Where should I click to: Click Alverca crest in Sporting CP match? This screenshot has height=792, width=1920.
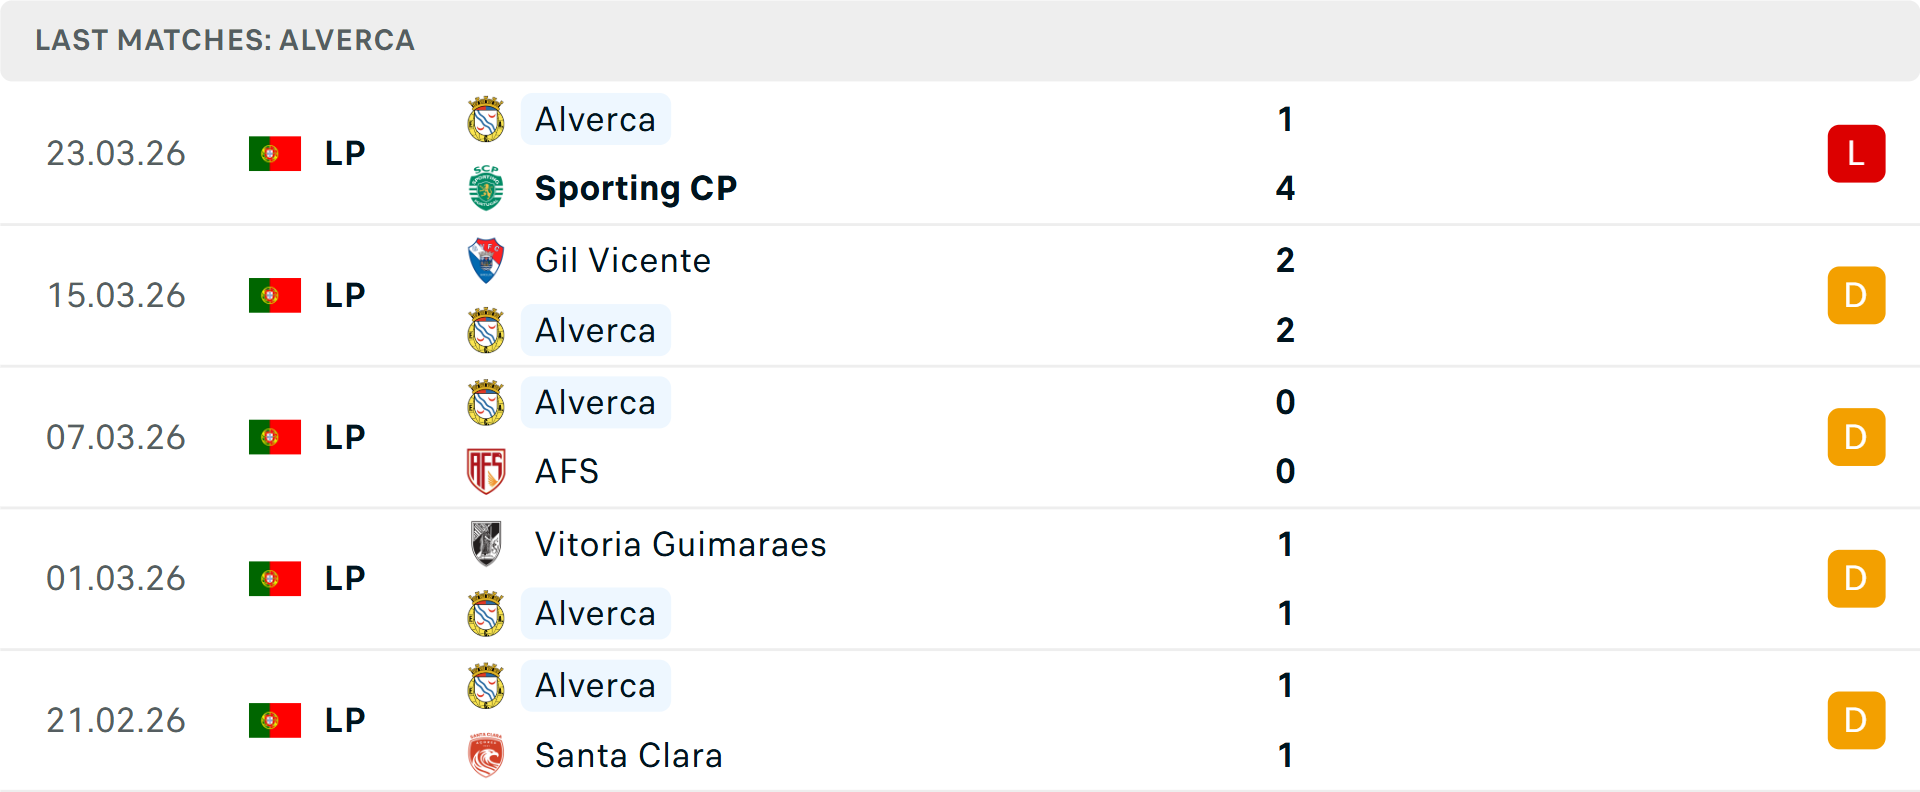pos(486,120)
